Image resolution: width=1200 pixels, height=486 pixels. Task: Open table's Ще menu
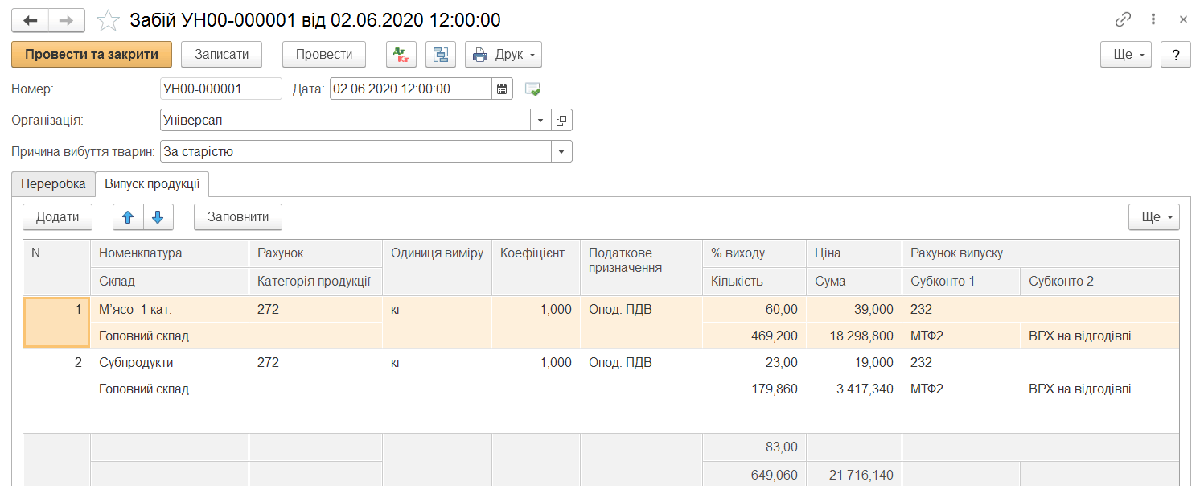[x=1153, y=216]
